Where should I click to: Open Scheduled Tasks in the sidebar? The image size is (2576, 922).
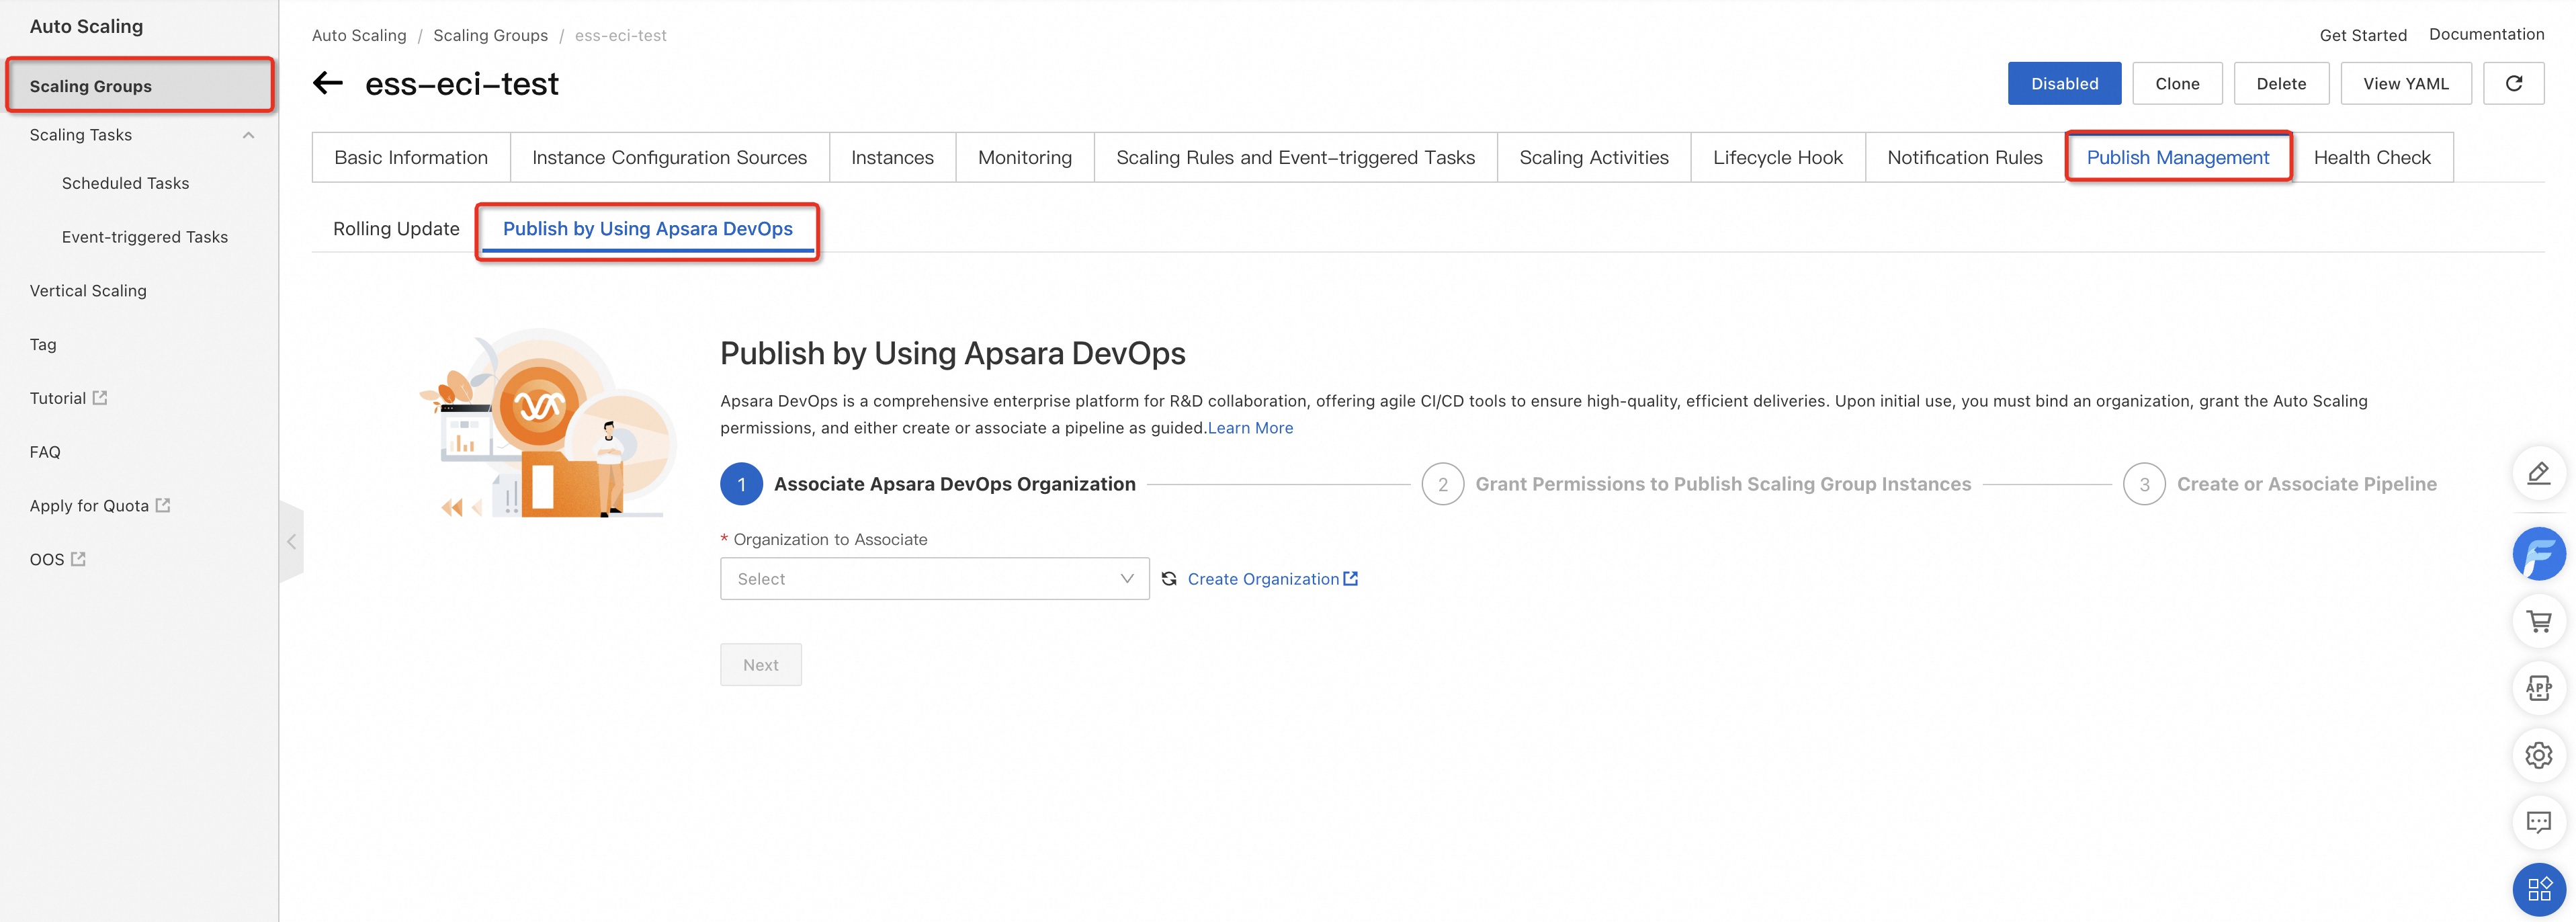pos(125,183)
